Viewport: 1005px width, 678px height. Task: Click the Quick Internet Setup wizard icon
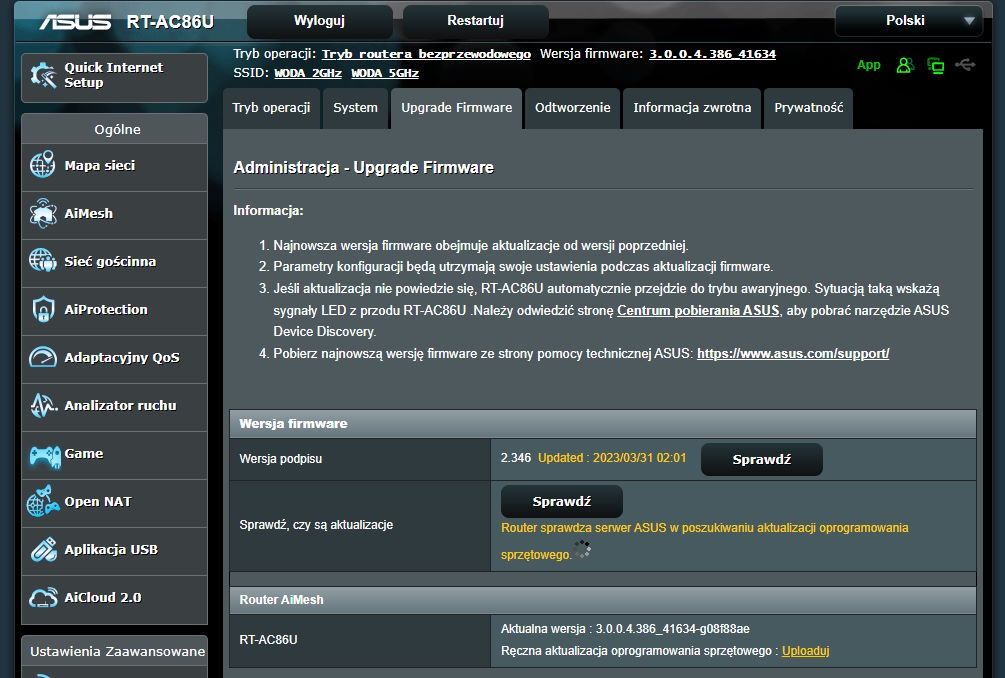43,76
